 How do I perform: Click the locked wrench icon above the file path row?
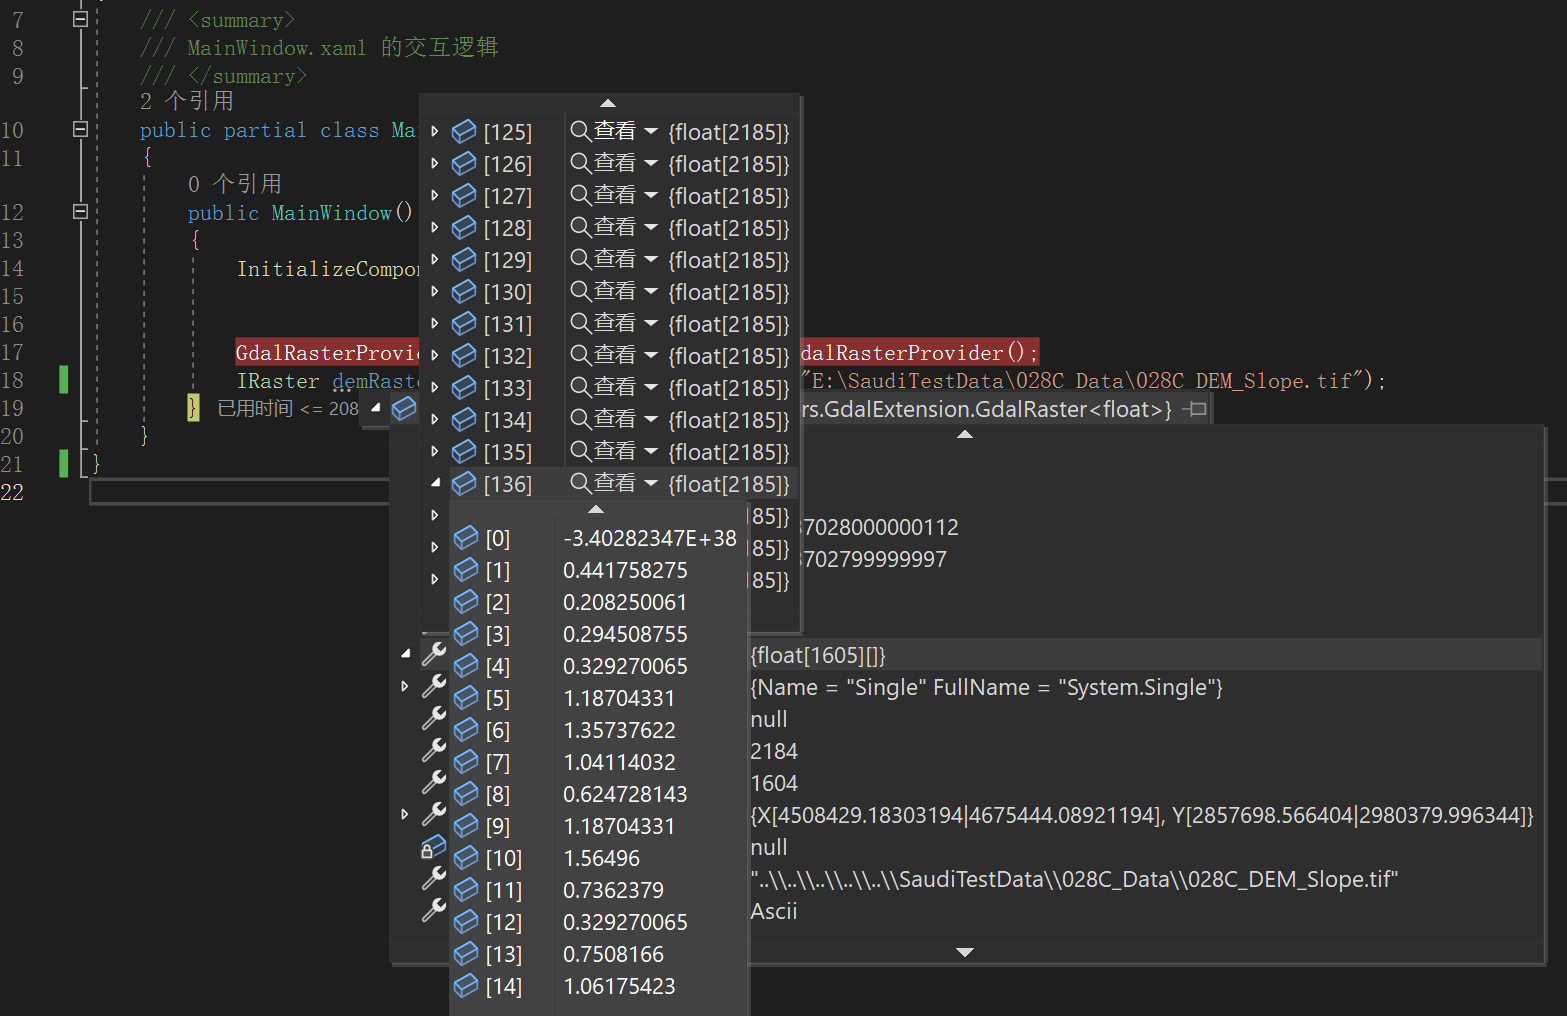pyautogui.click(x=433, y=847)
